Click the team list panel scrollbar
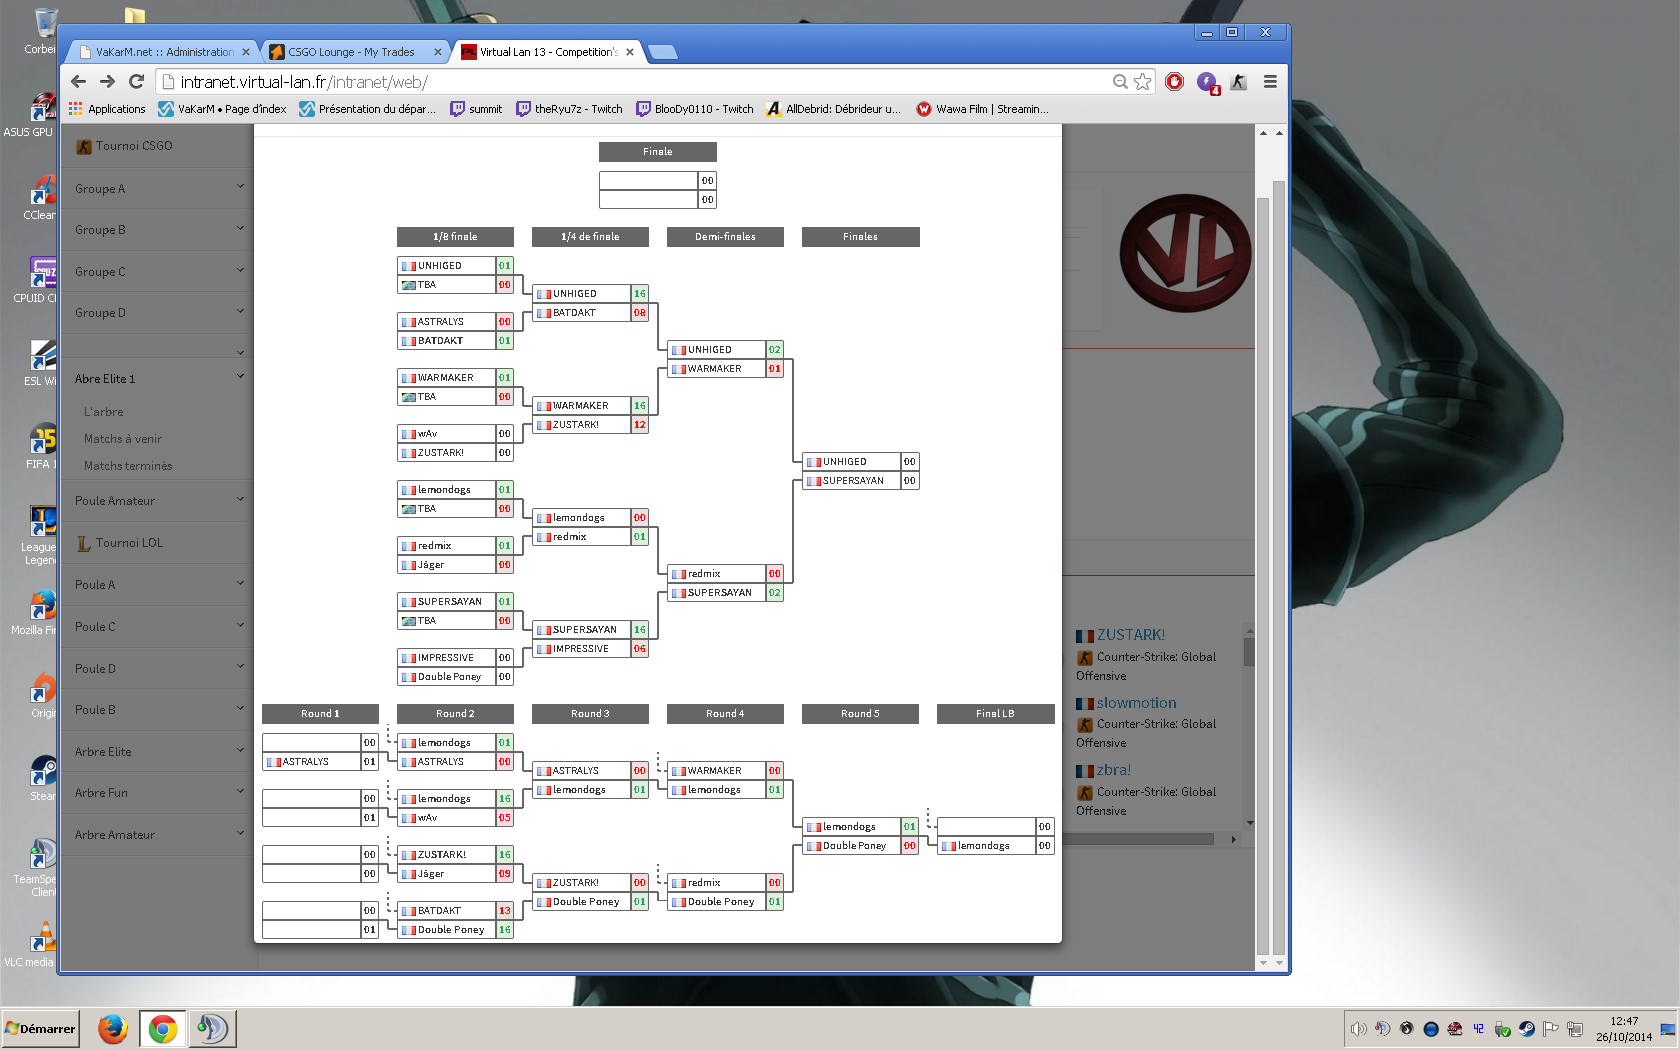 [x=1249, y=651]
